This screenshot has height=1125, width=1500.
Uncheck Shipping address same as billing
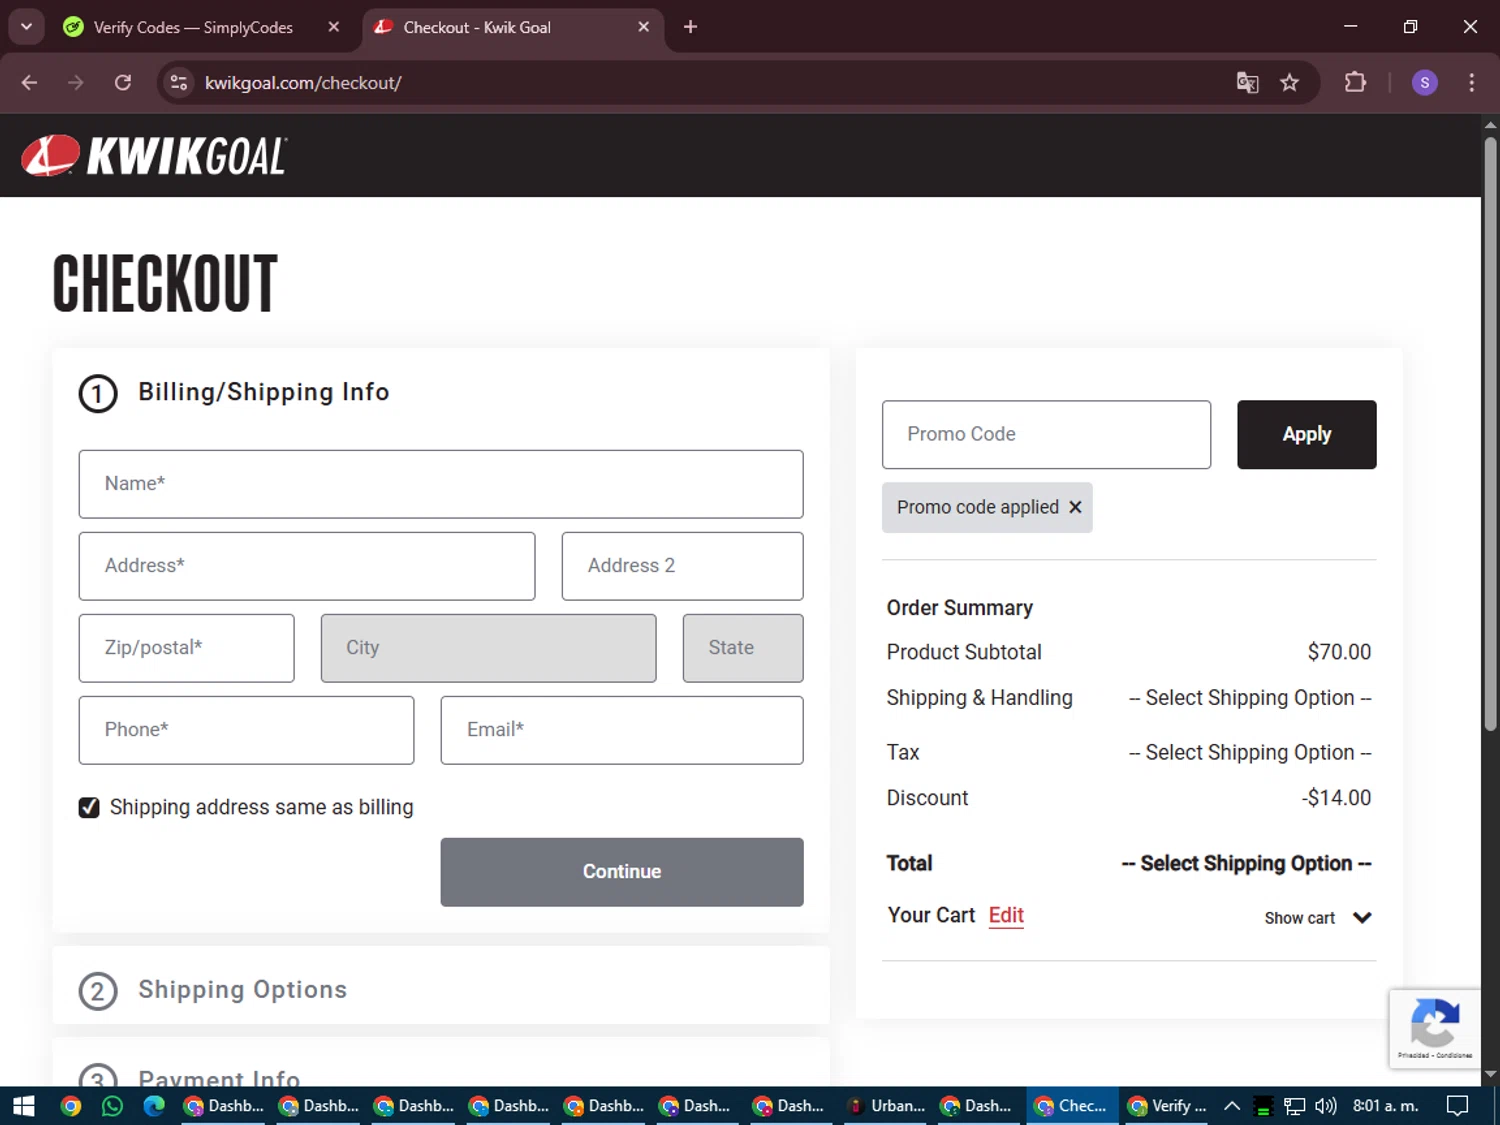coord(89,807)
